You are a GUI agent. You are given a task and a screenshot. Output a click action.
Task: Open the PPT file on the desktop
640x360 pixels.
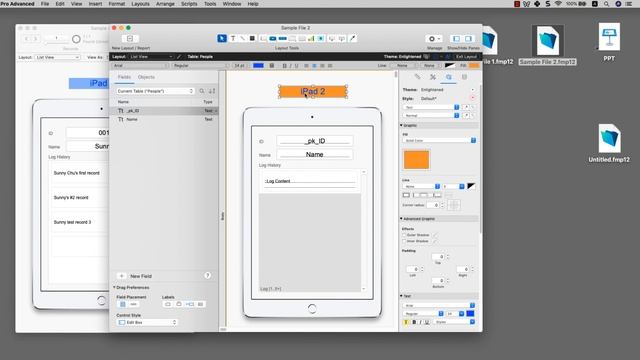(609, 42)
